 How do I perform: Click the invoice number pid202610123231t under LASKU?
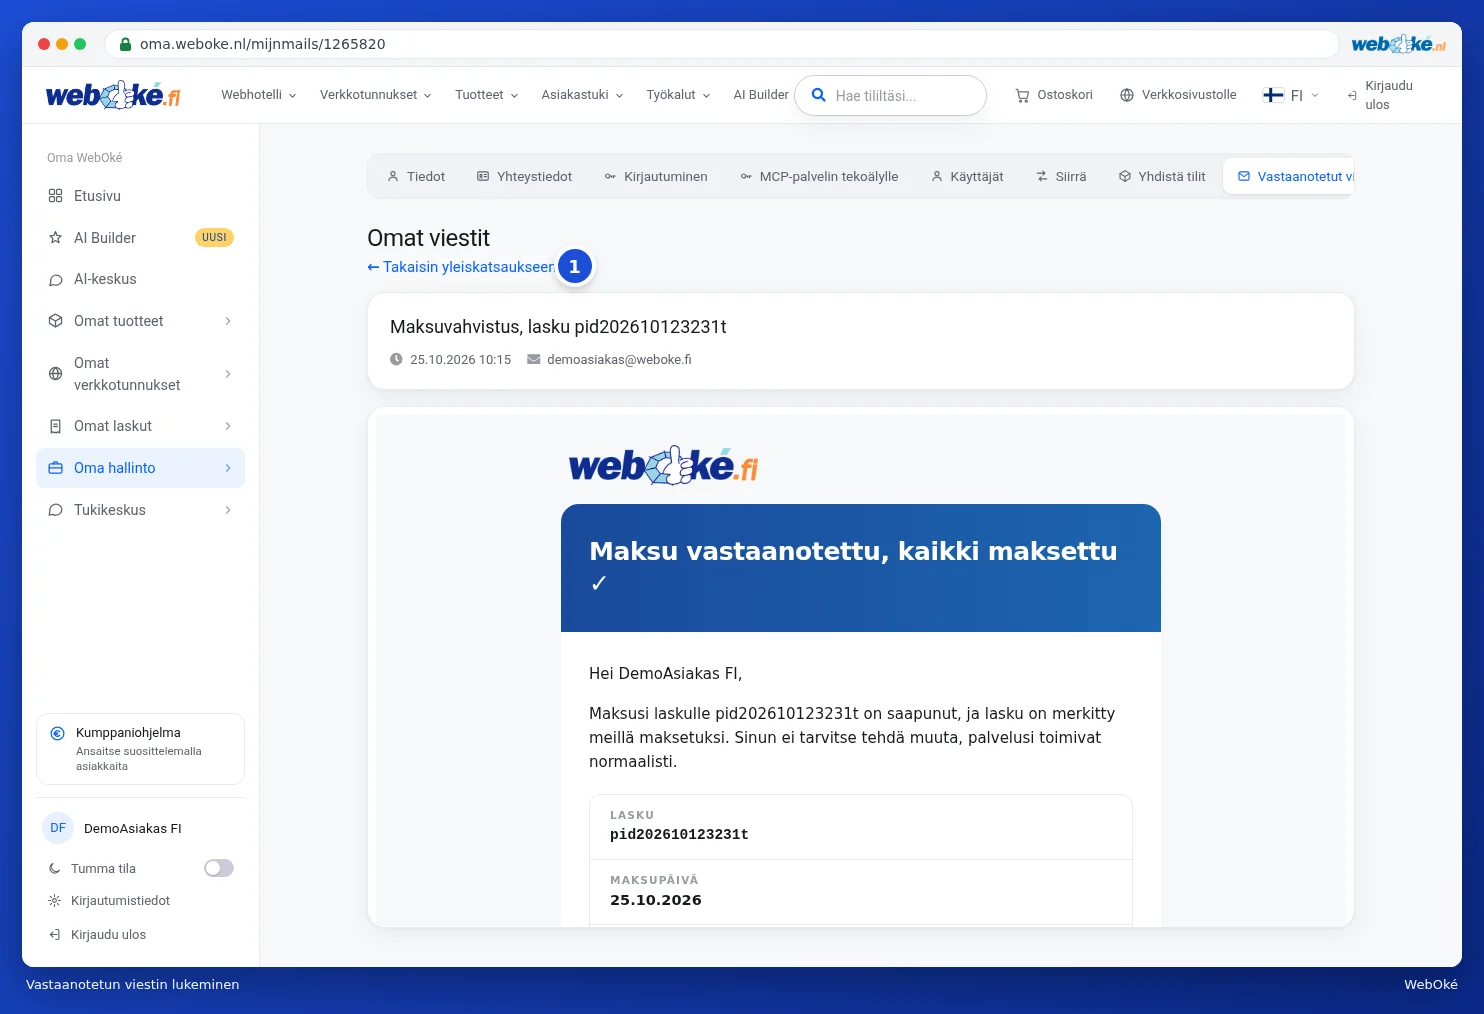tap(679, 834)
